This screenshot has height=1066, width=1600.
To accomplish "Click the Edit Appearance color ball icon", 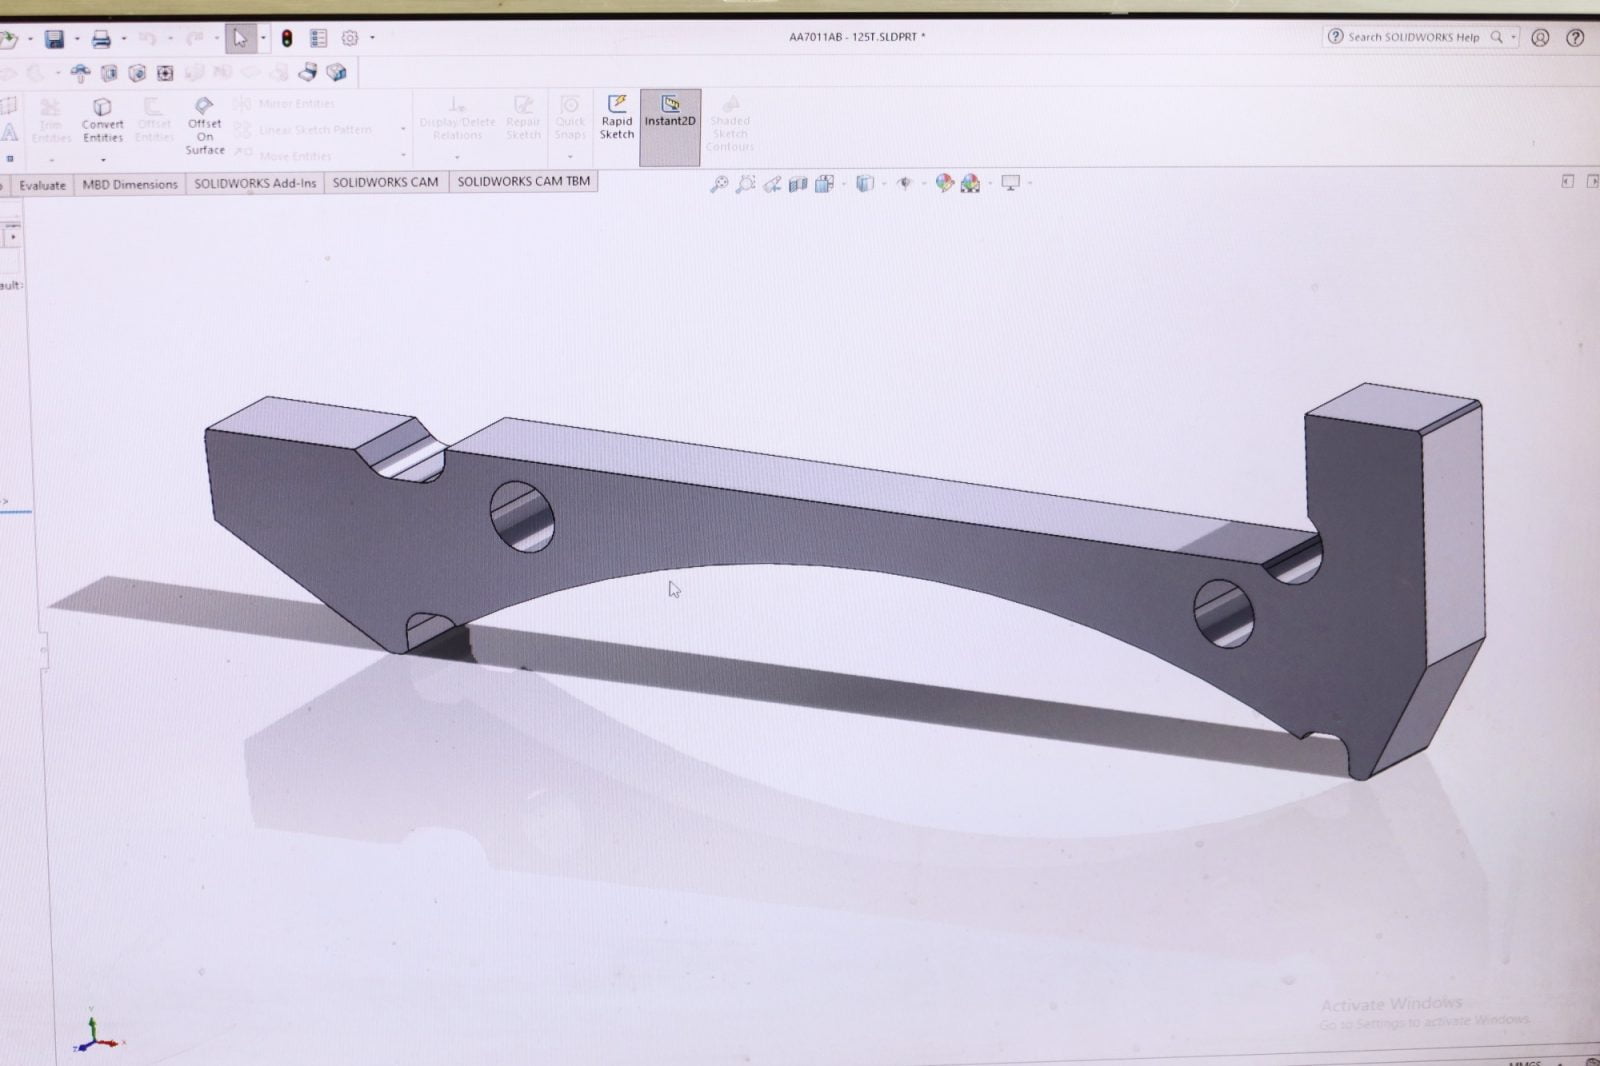I will tap(944, 183).
